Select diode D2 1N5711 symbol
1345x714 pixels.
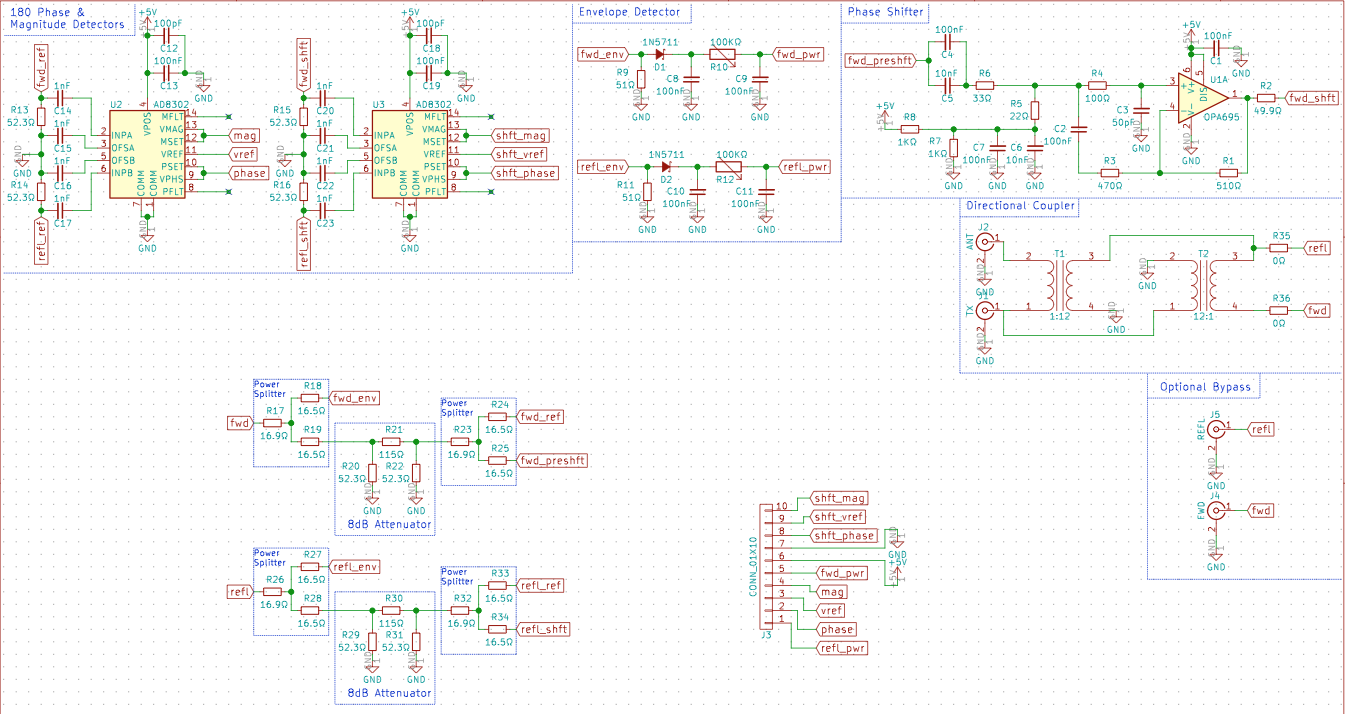(x=666, y=166)
